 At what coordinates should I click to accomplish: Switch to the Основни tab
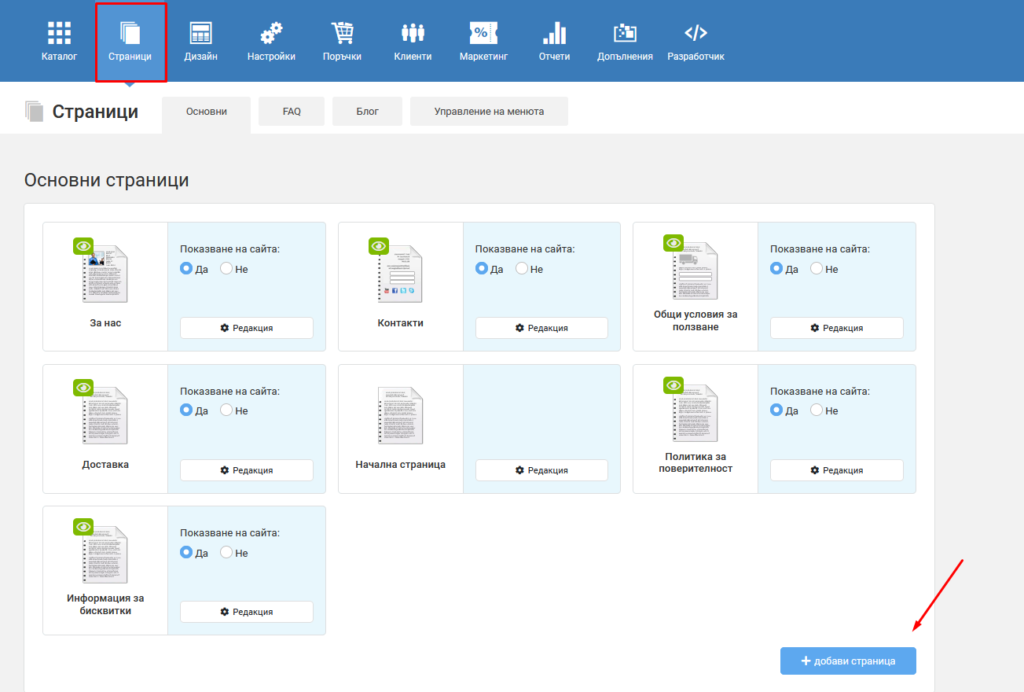(206, 112)
